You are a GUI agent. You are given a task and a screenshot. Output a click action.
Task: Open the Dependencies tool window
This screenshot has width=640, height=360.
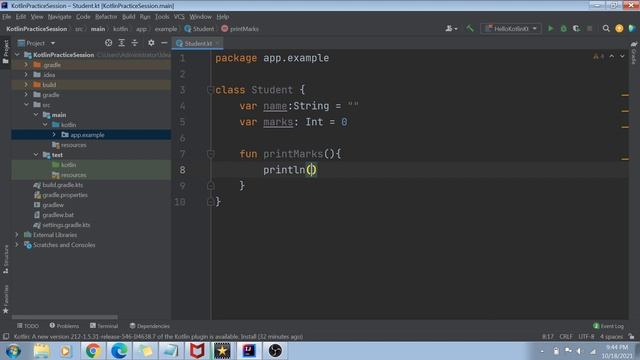[149, 326]
